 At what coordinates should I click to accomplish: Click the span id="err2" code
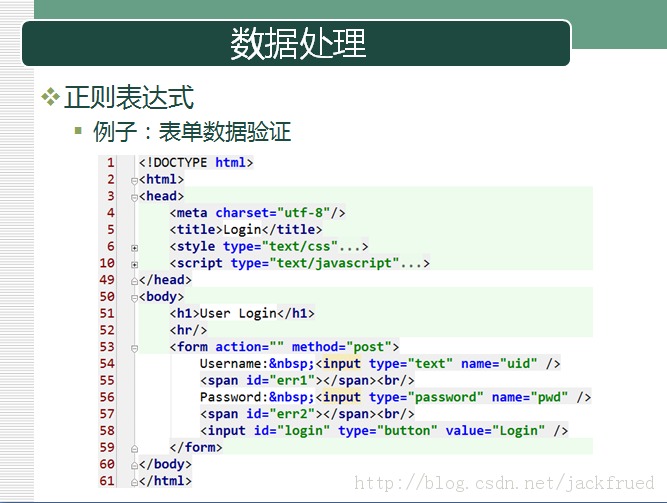point(307,414)
